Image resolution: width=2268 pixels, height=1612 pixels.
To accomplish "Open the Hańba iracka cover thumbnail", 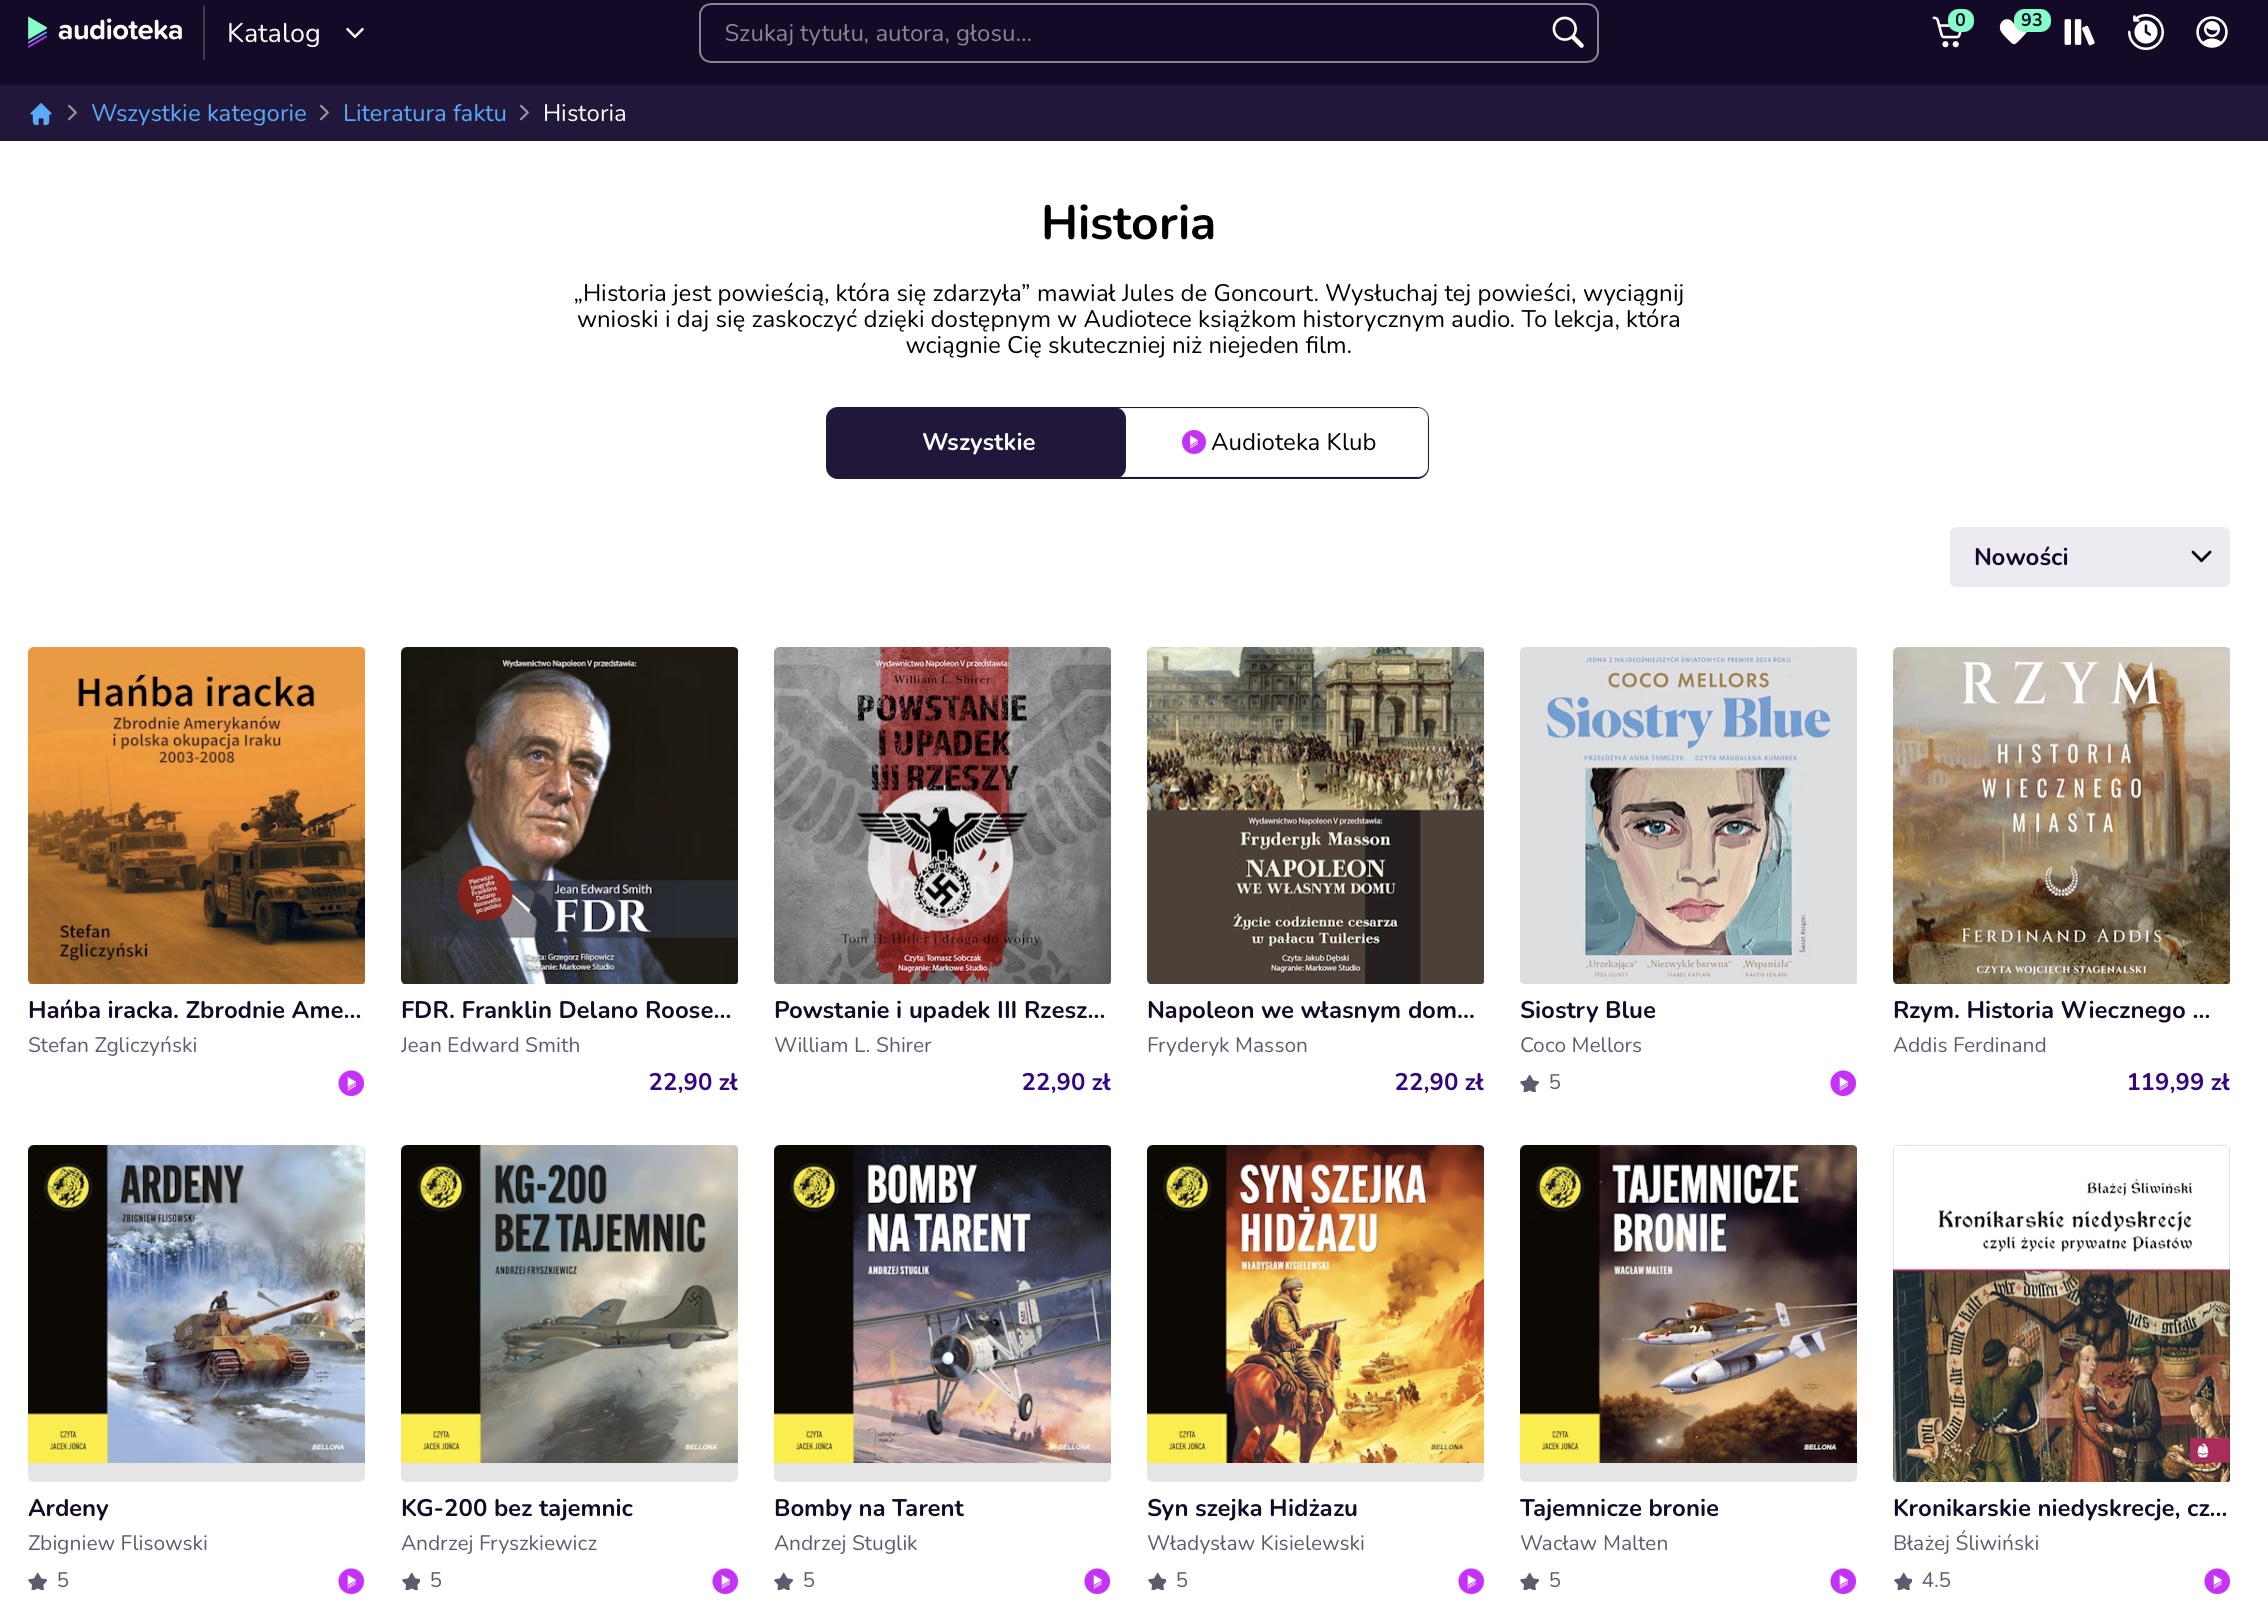I will point(196,815).
